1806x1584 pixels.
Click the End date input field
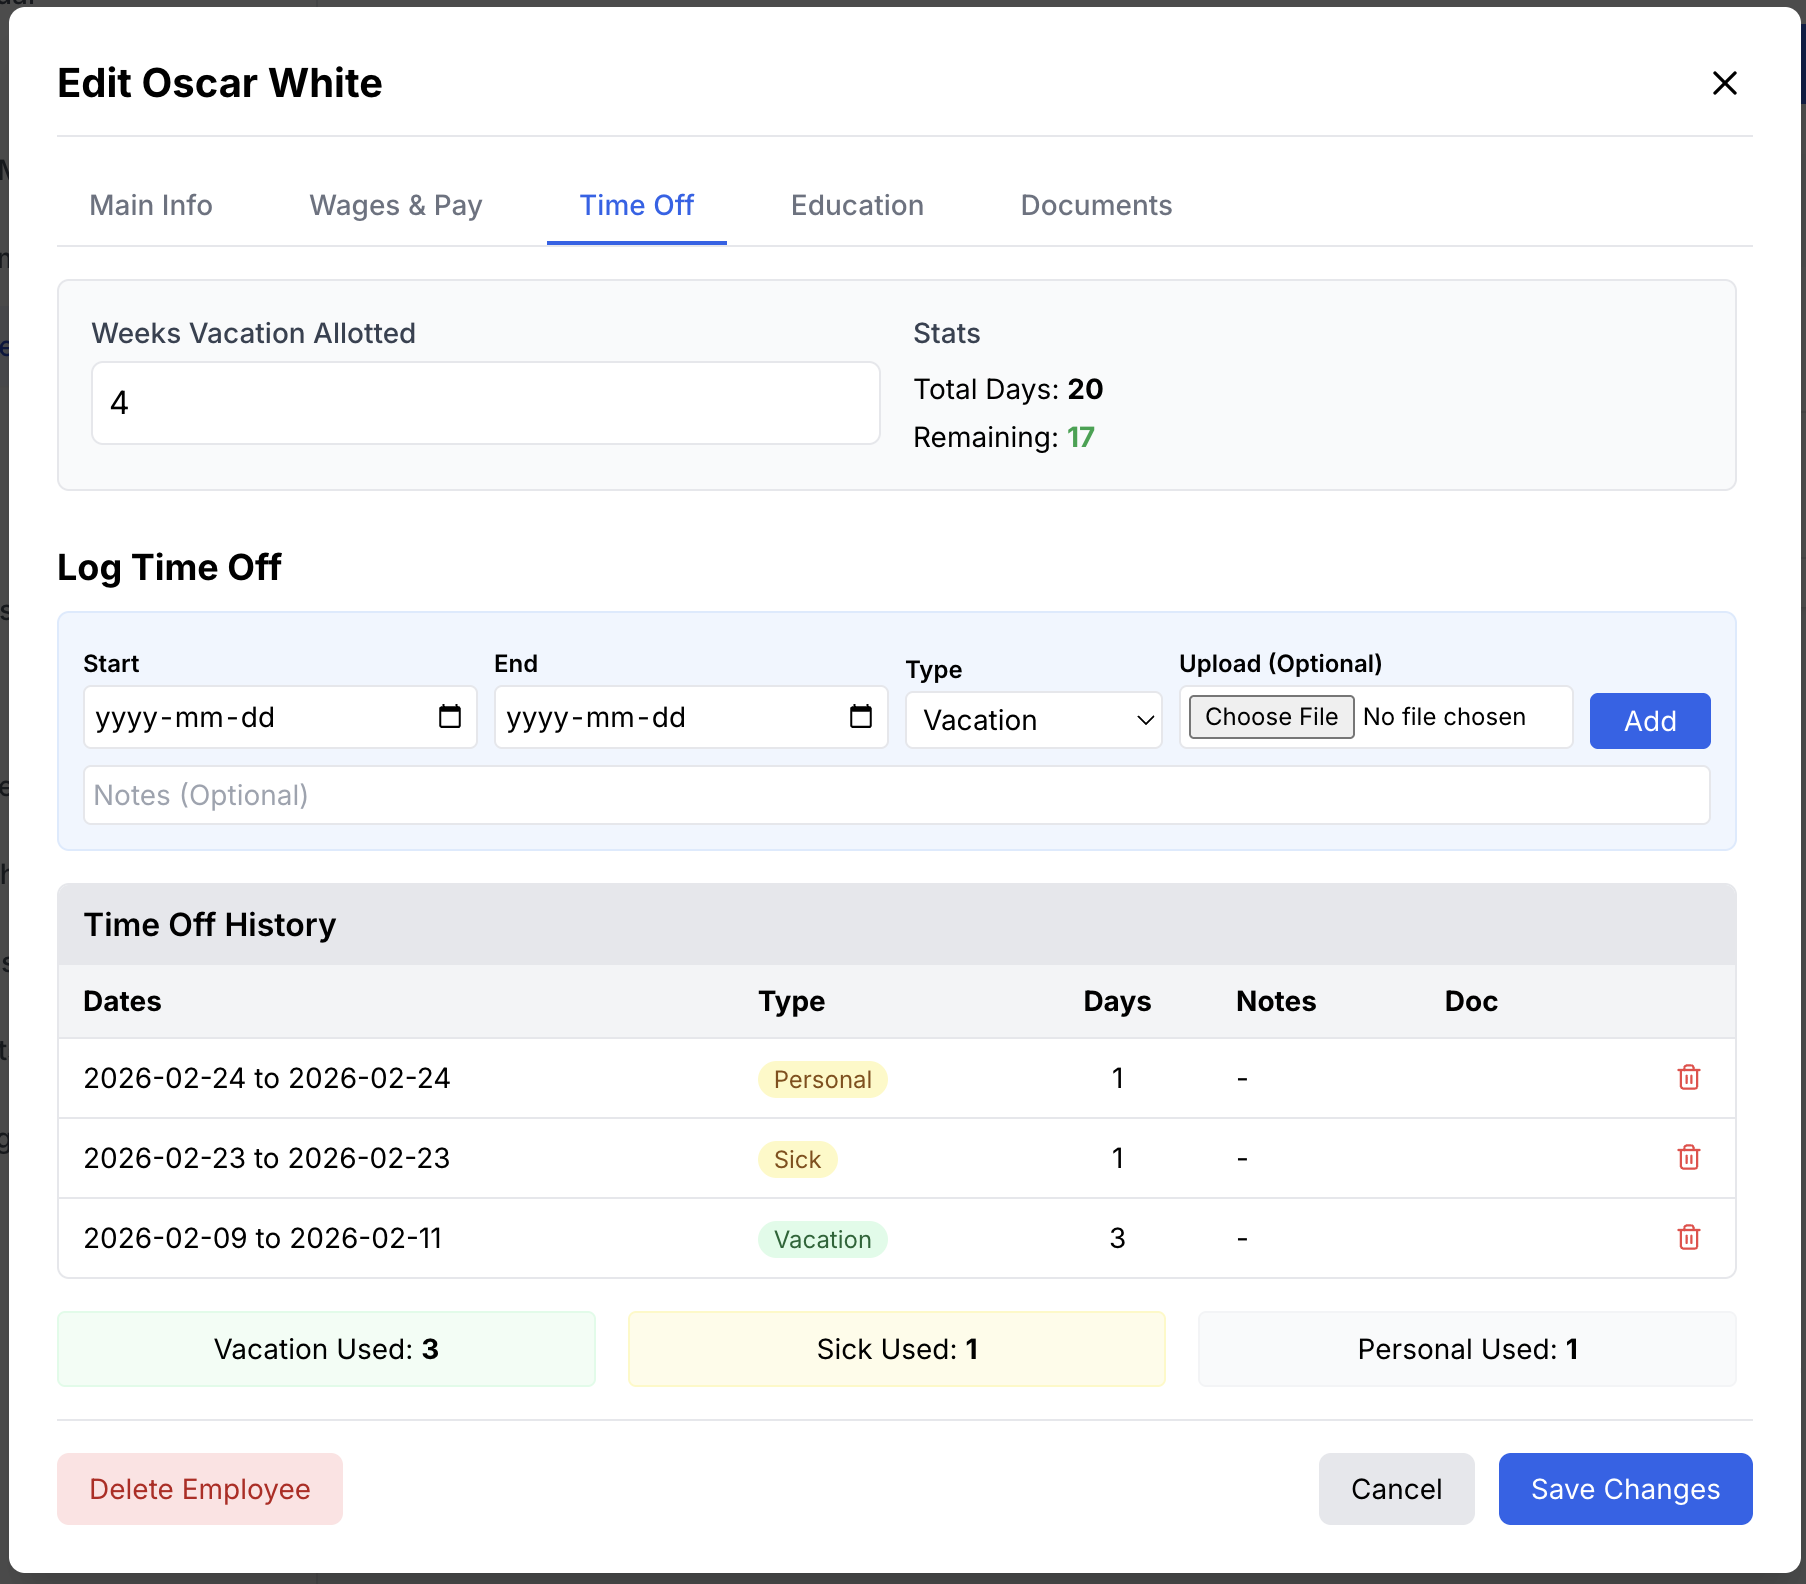[x=691, y=717]
